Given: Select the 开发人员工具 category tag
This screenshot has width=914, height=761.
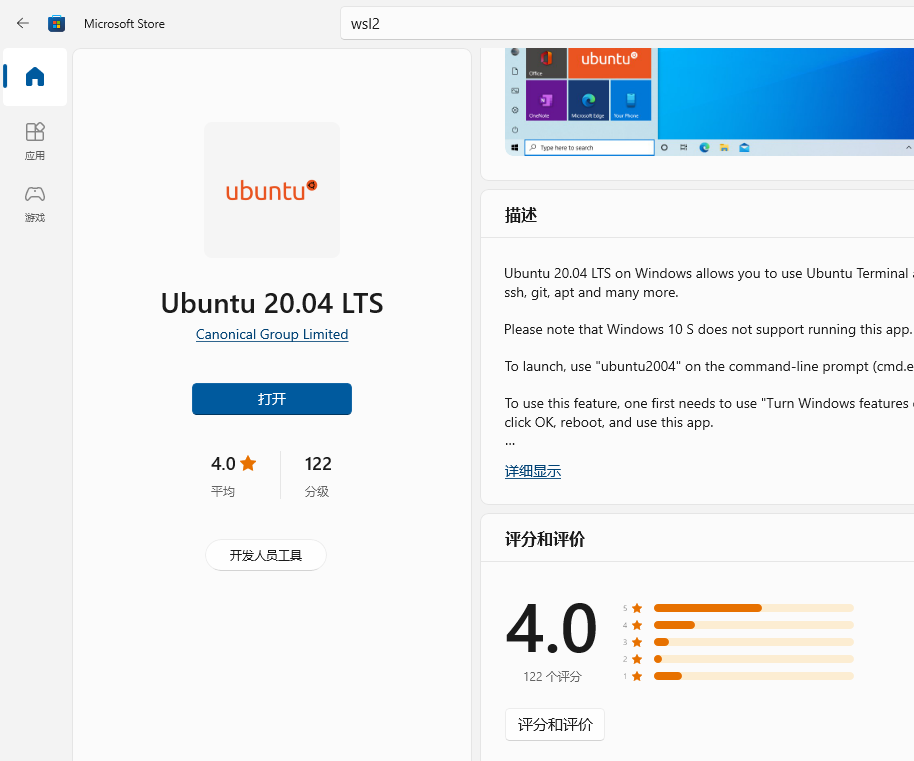Looking at the screenshot, I should pyautogui.click(x=266, y=554).
